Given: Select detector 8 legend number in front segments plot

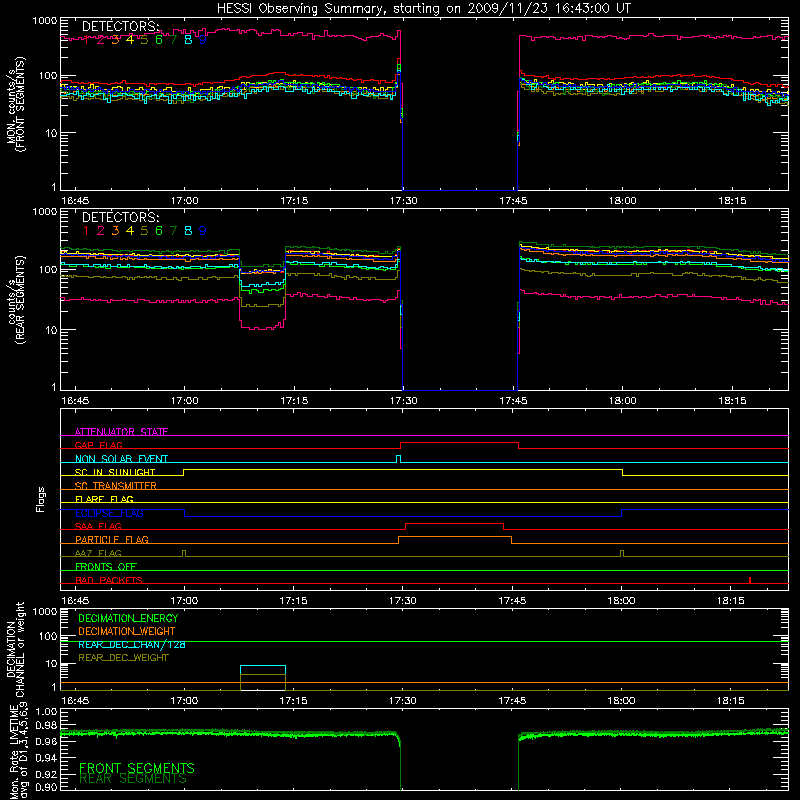Looking at the screenshot, I should [x=188, y=40].
